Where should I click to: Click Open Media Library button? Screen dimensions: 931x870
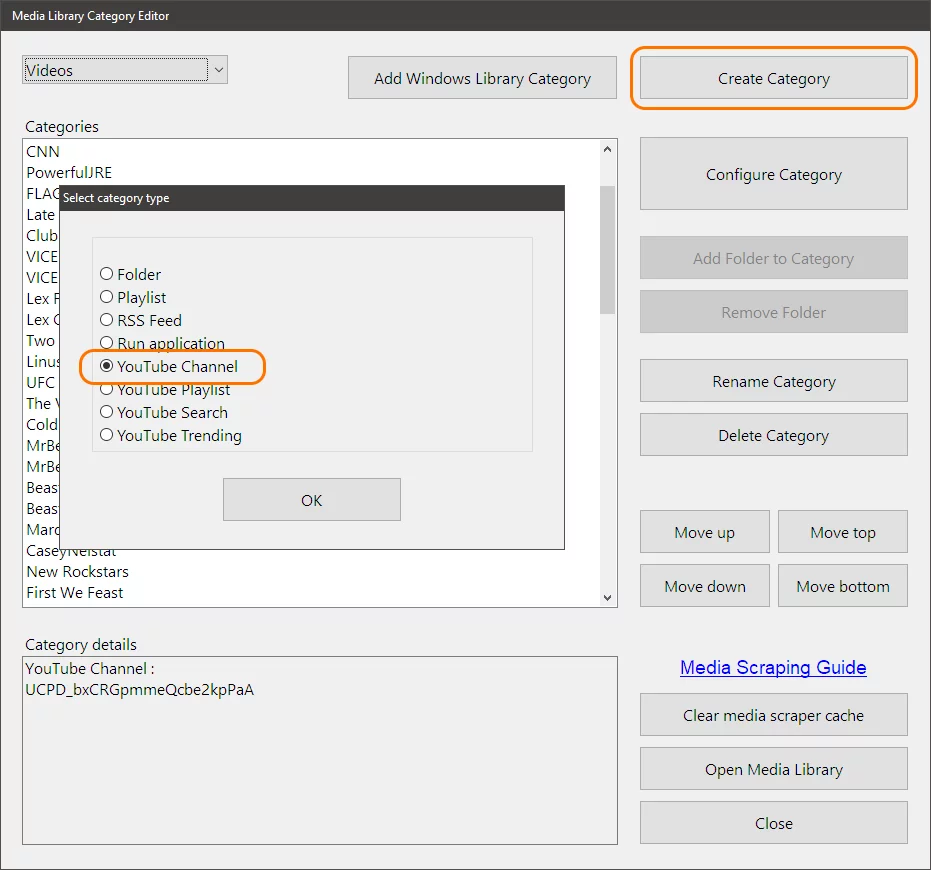click(774, 769)
